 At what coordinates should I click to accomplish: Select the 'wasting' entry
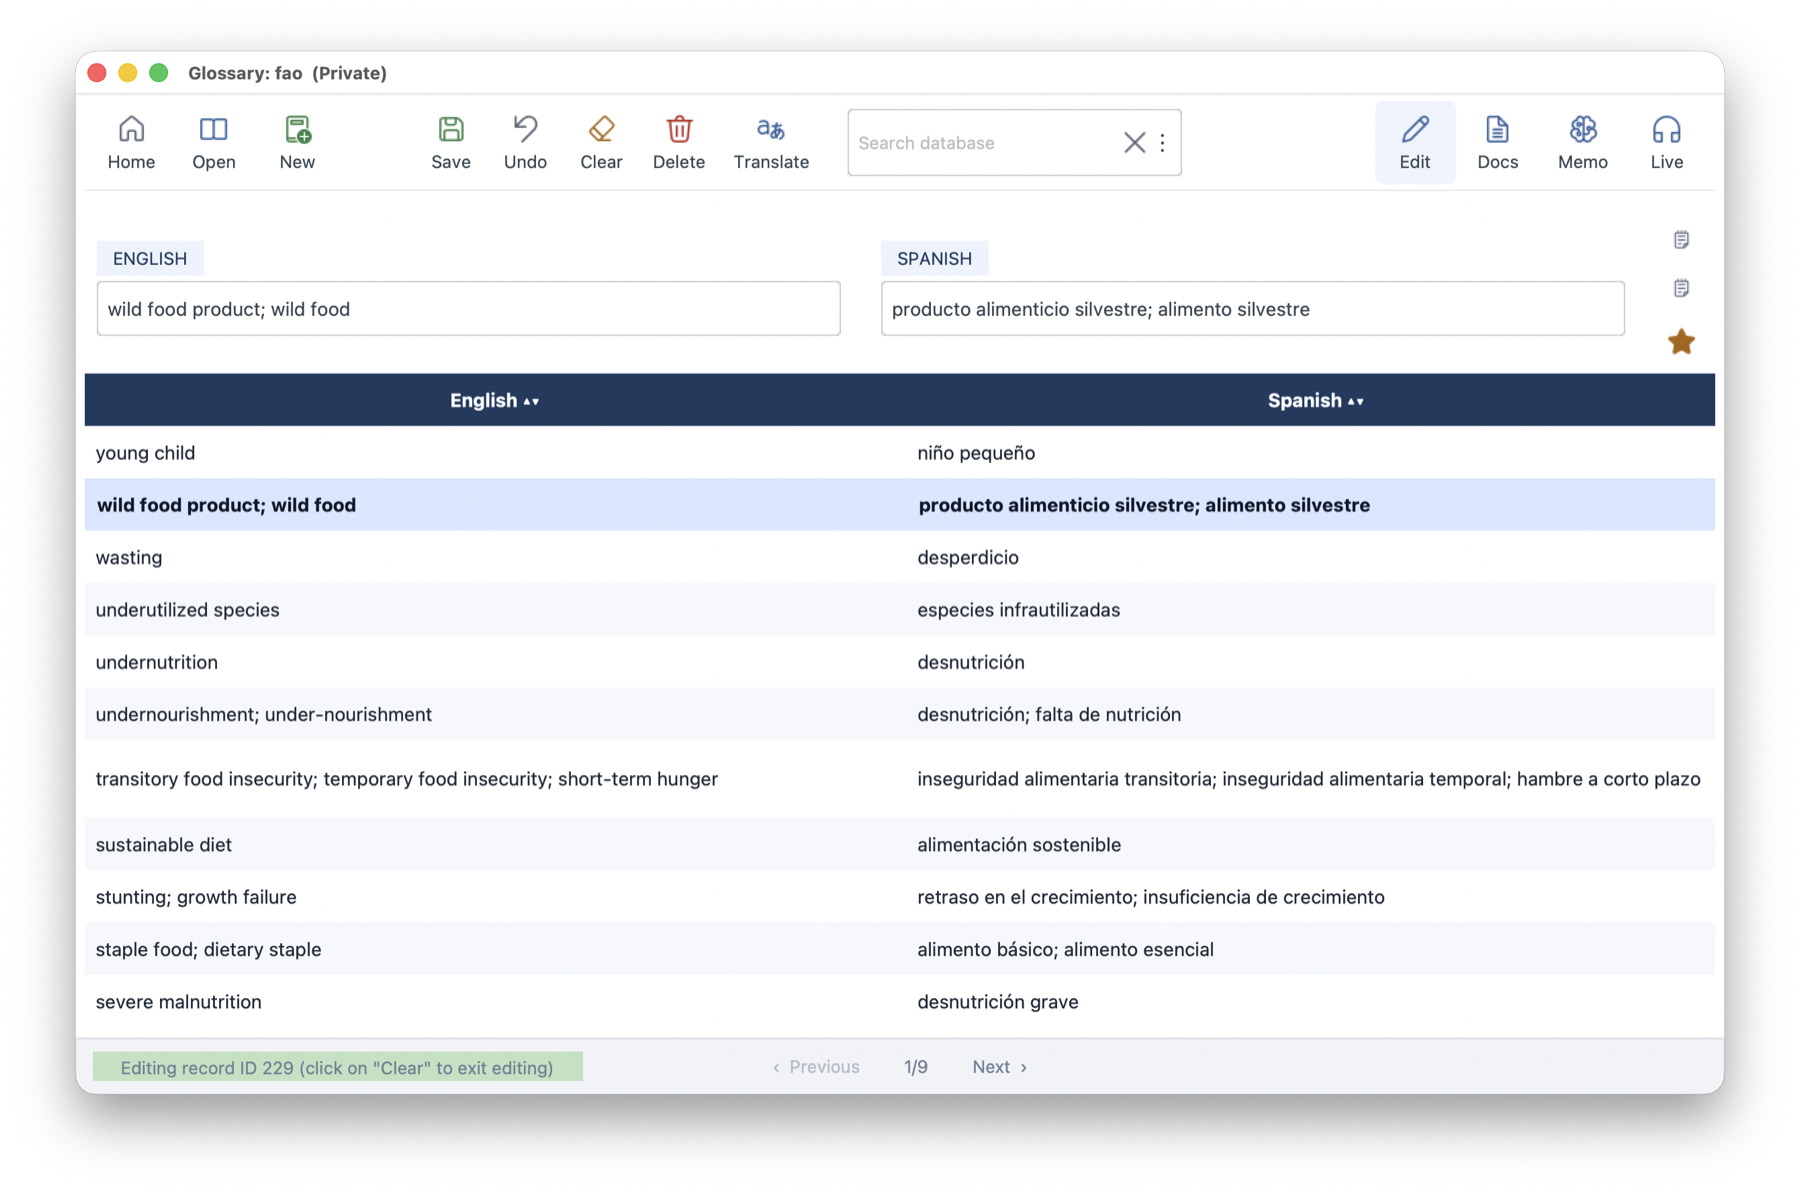[x=899, y=558]
